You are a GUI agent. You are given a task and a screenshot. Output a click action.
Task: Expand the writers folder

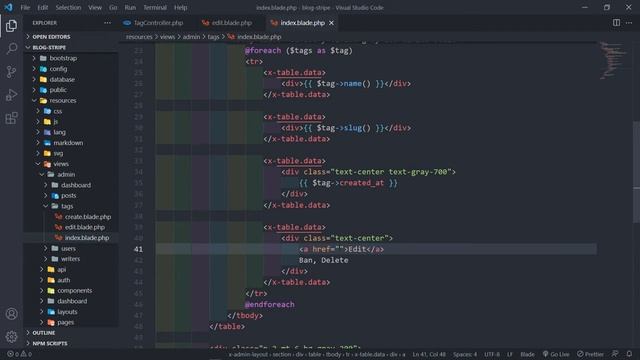pyautogui.click(x=71, y=259)
